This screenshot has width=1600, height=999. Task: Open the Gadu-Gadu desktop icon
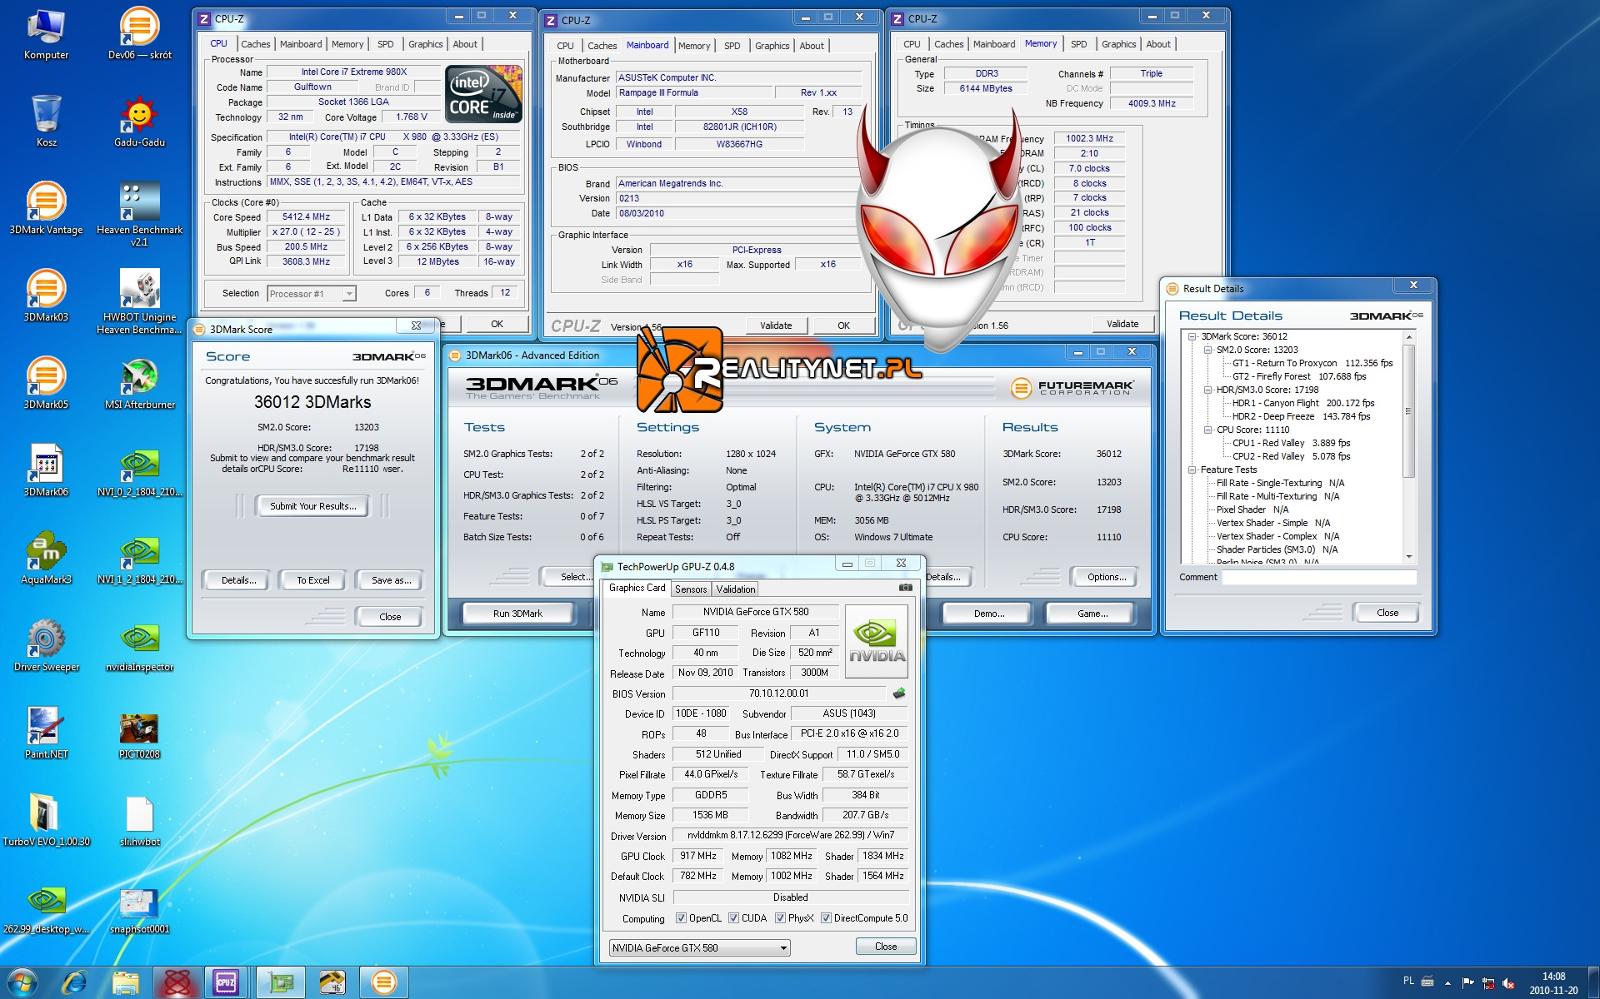pos(139,121)
